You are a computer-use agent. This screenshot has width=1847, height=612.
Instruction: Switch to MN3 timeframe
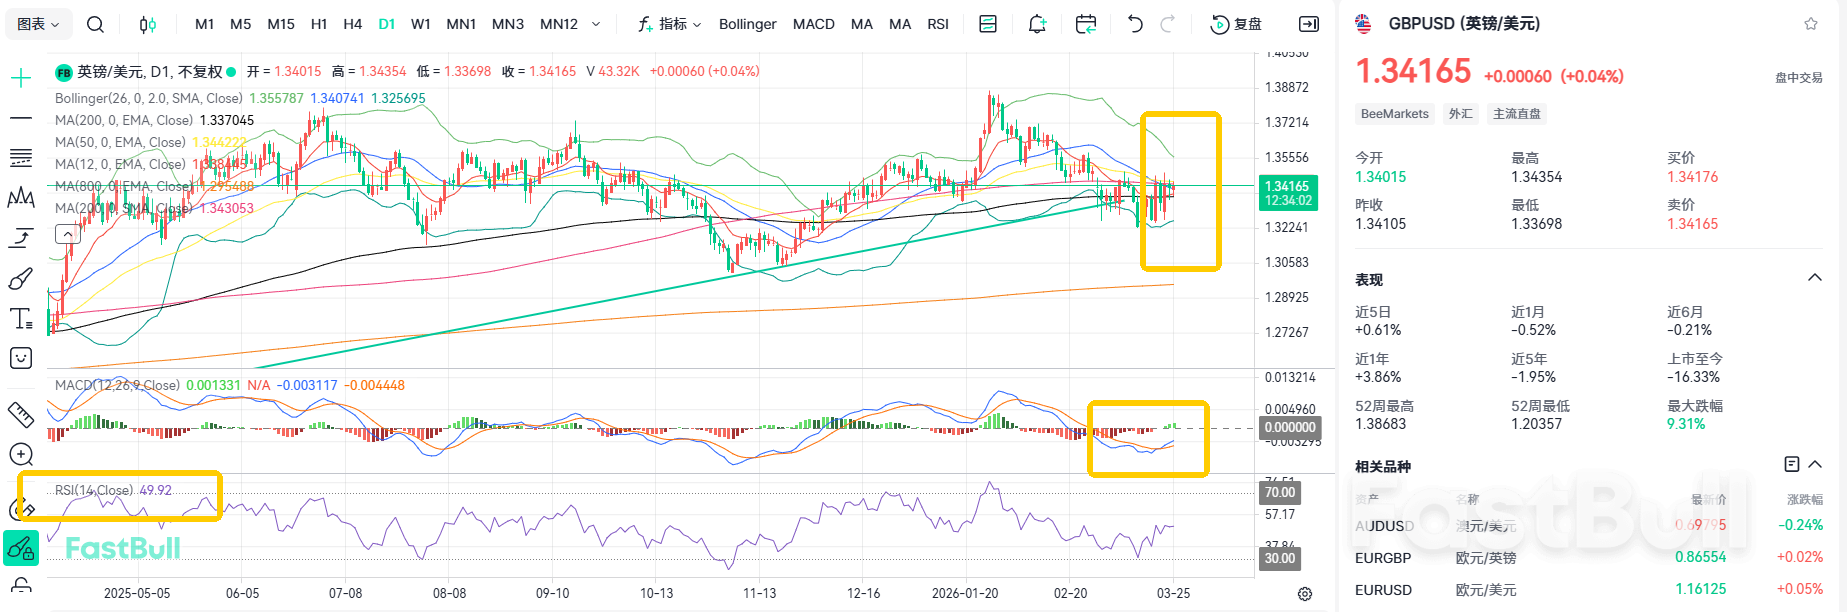point(508,24)
